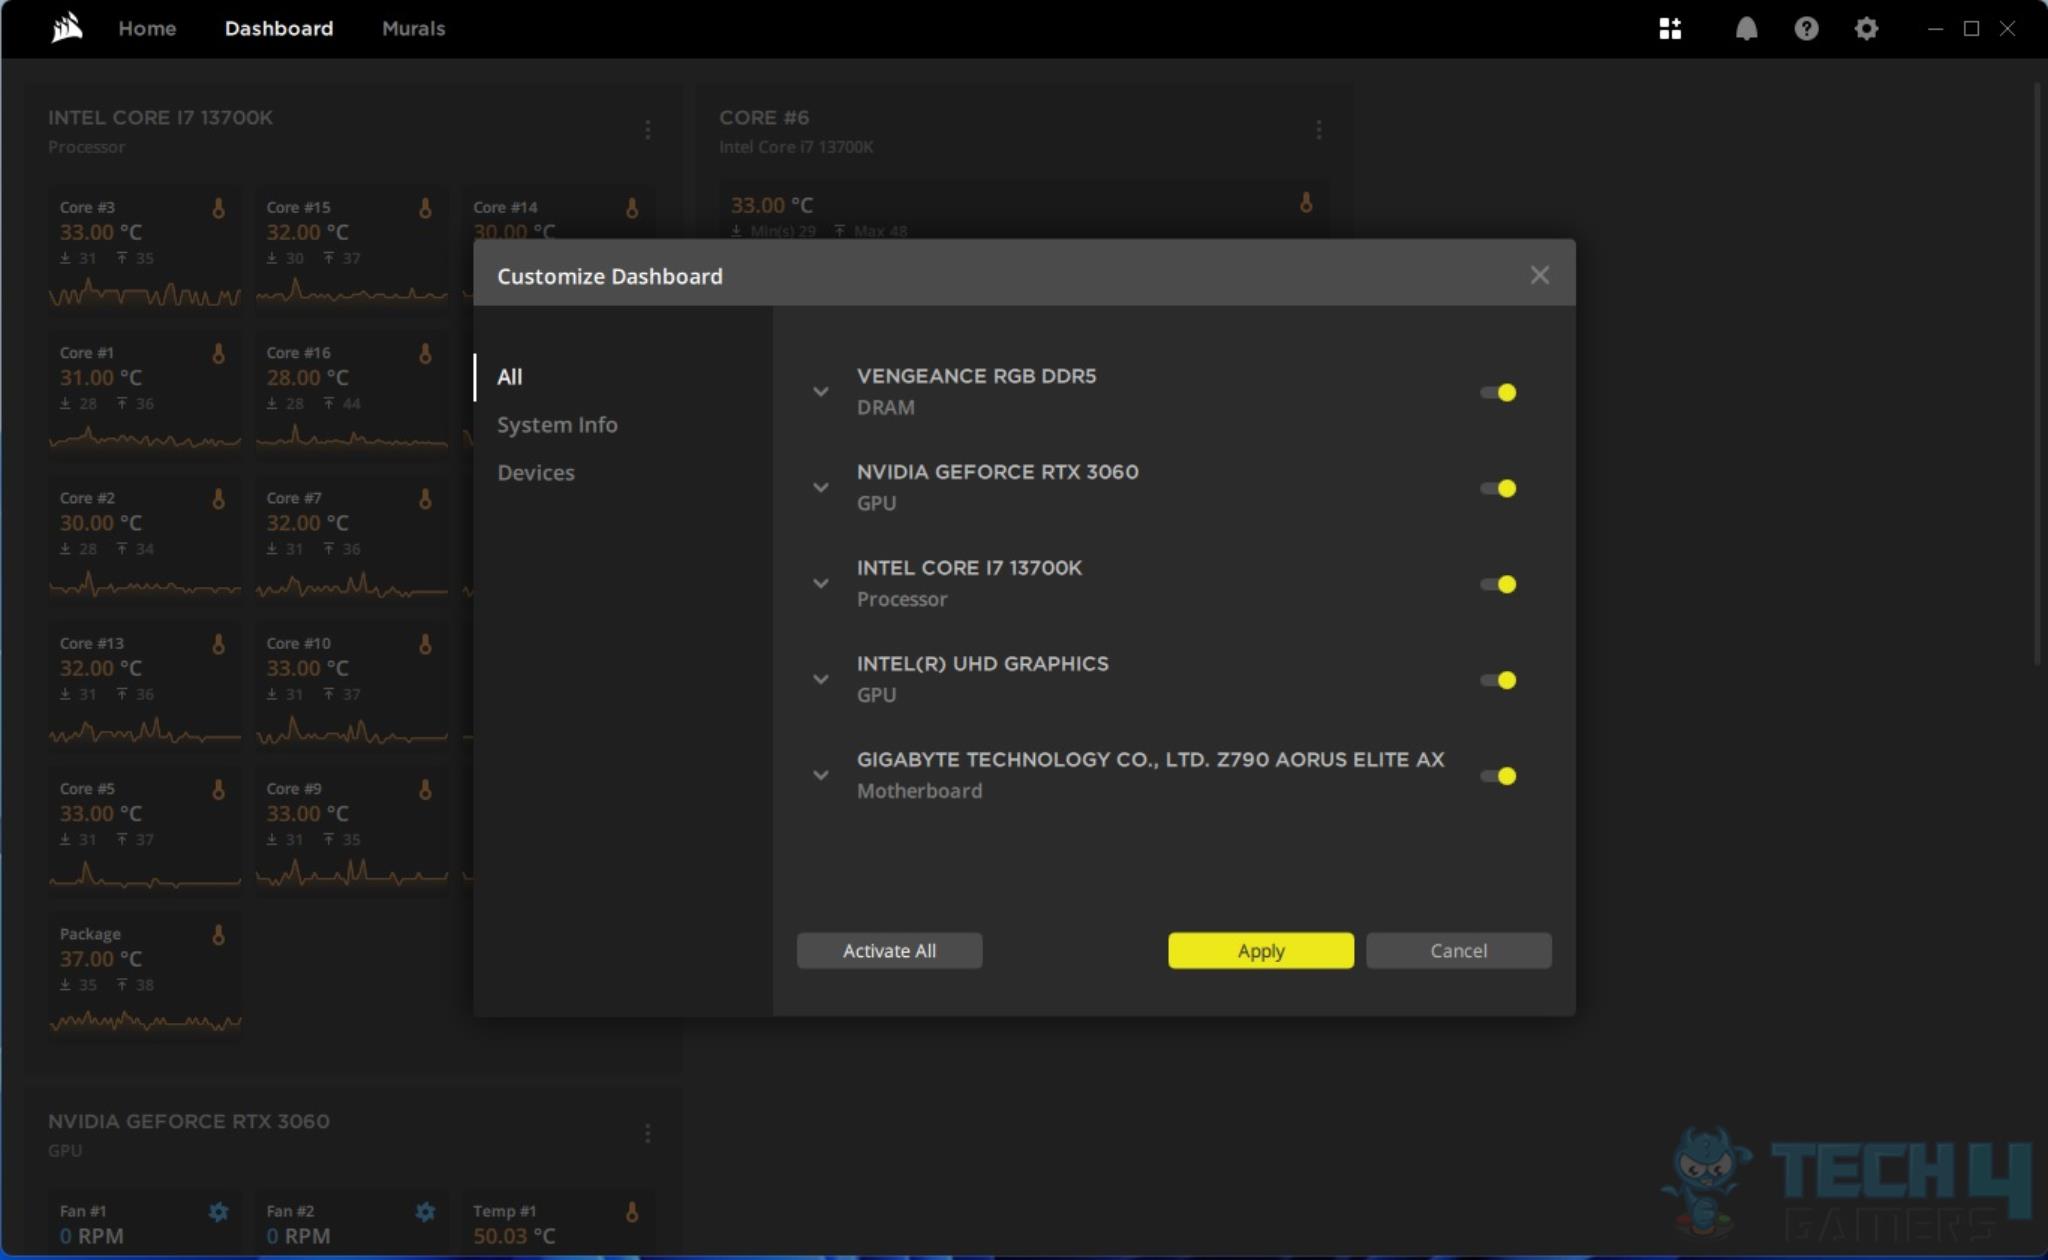Click three-dot menu of Core #6 panel
This screenshot has width=2048, height=1260.
pos(1319,130)
